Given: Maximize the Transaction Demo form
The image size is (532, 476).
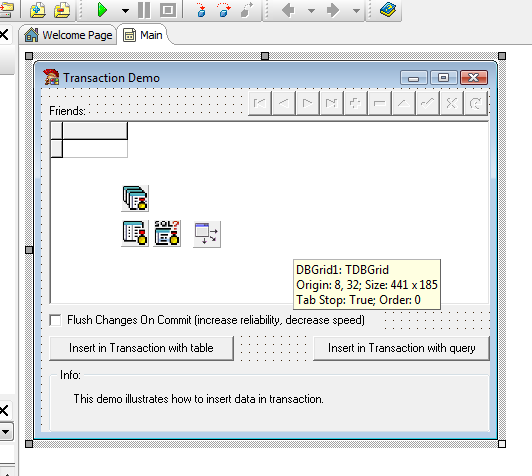Looking at the screenshot, I should (444, 78).
